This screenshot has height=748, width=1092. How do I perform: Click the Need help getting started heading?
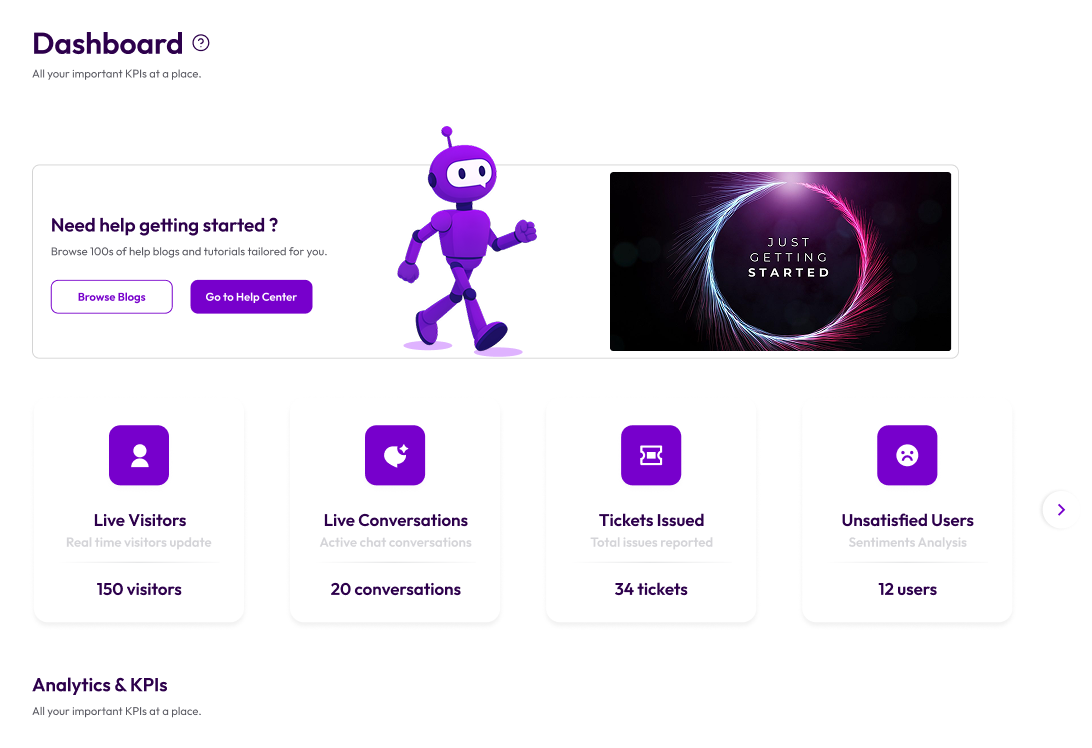(x=164, y=225)
